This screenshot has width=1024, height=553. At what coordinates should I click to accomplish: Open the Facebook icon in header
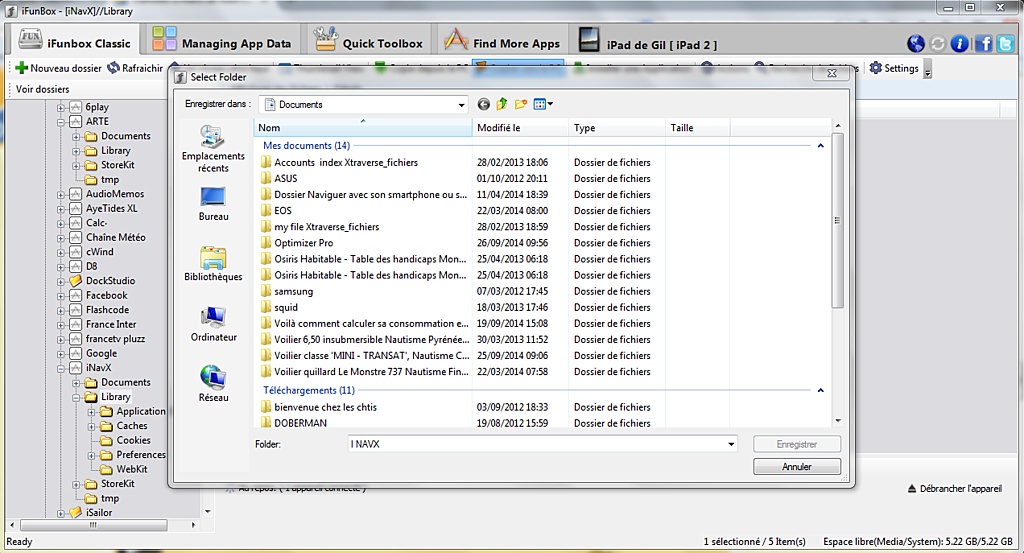(x=984, y=44)
